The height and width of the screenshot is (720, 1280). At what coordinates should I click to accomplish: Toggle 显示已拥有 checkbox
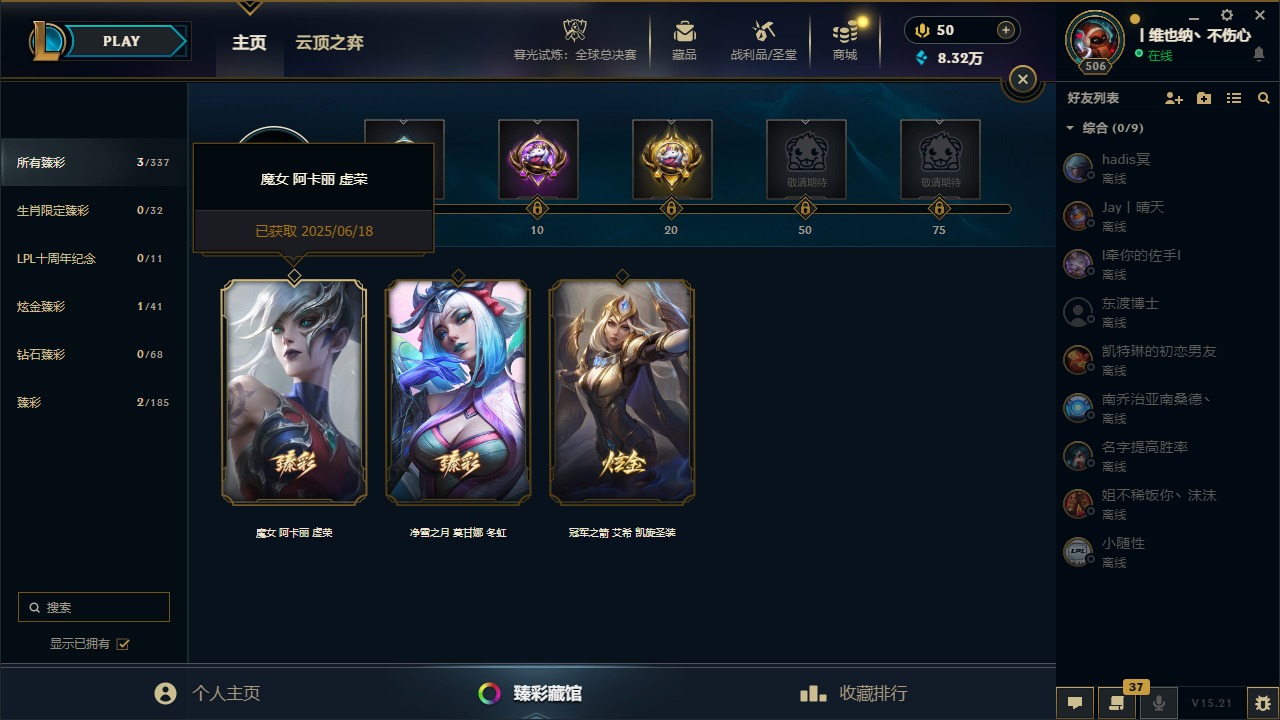123,644
